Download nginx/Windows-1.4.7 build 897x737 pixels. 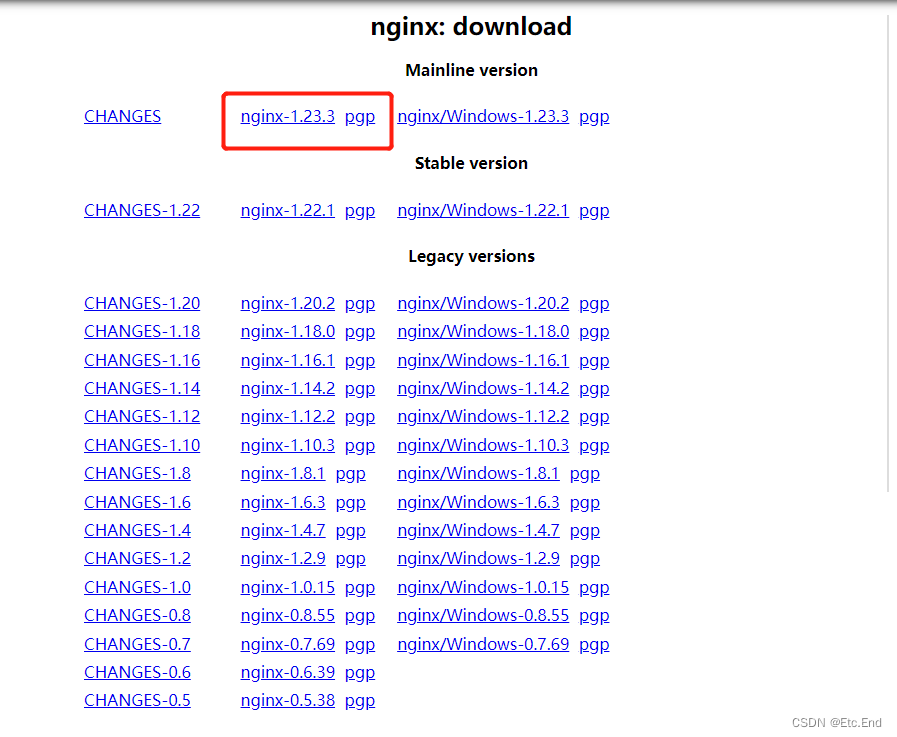click(x=479, y=530)
